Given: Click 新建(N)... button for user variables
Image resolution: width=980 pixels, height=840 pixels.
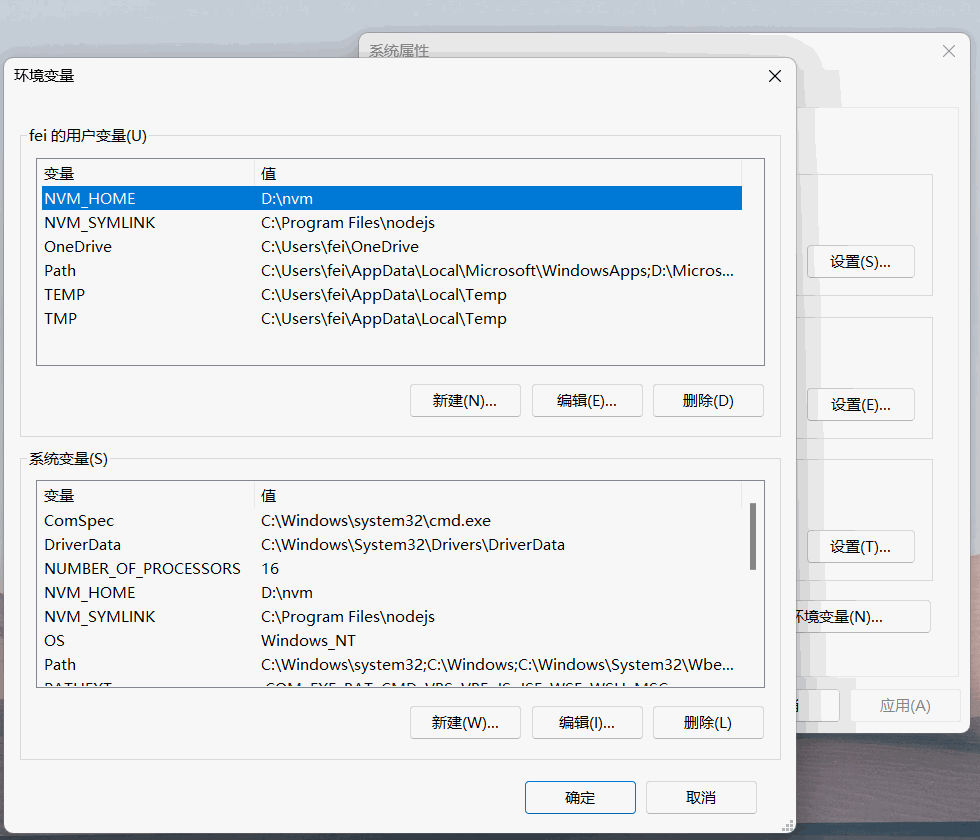Looking at the screenshot, I should (465, 401).
